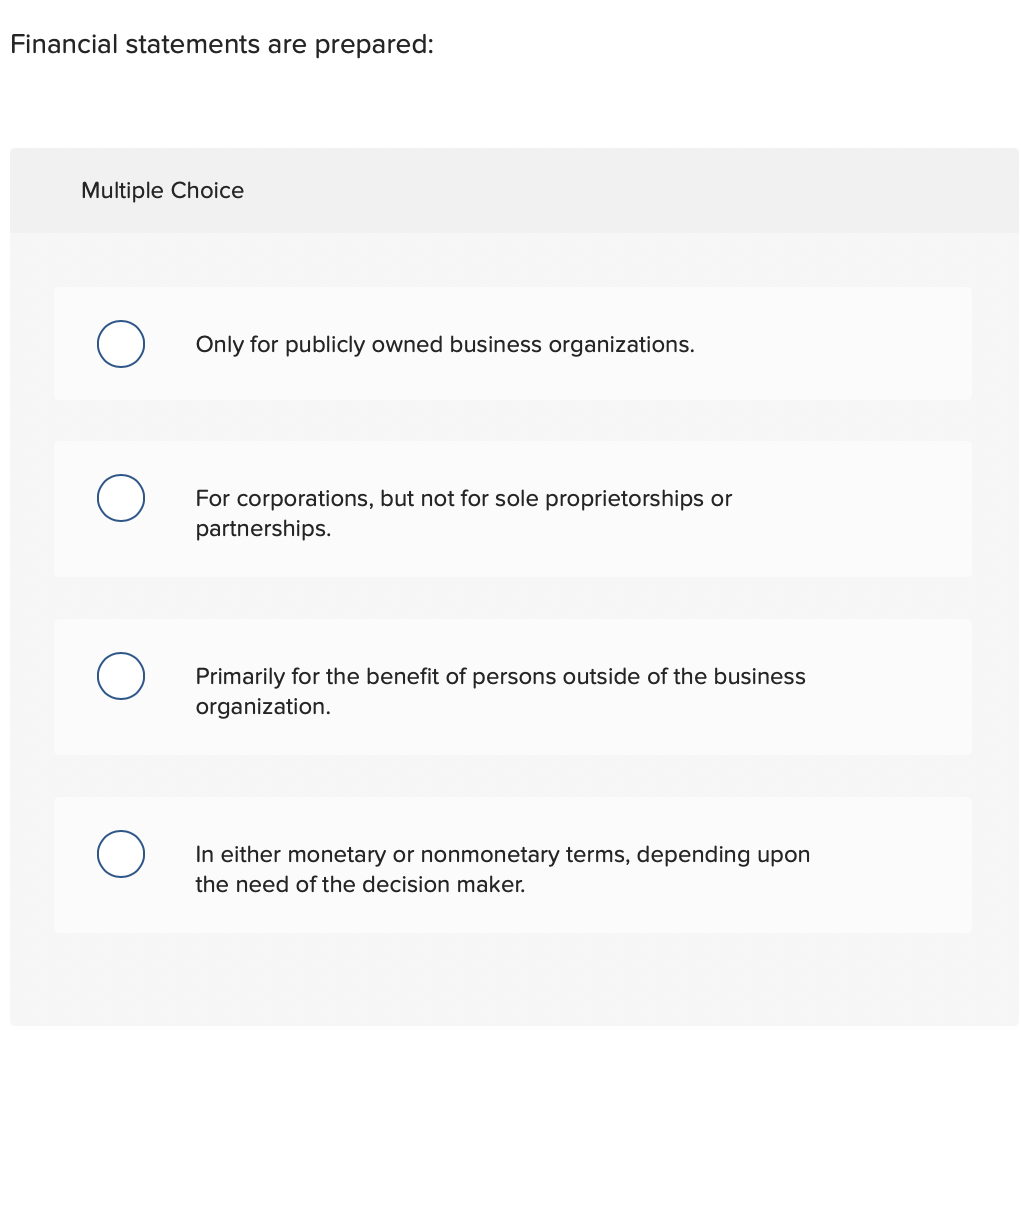Click the answer text about publicly owned organizations
This screenshot has width=1021, height=1206.
tap(445, 344)
